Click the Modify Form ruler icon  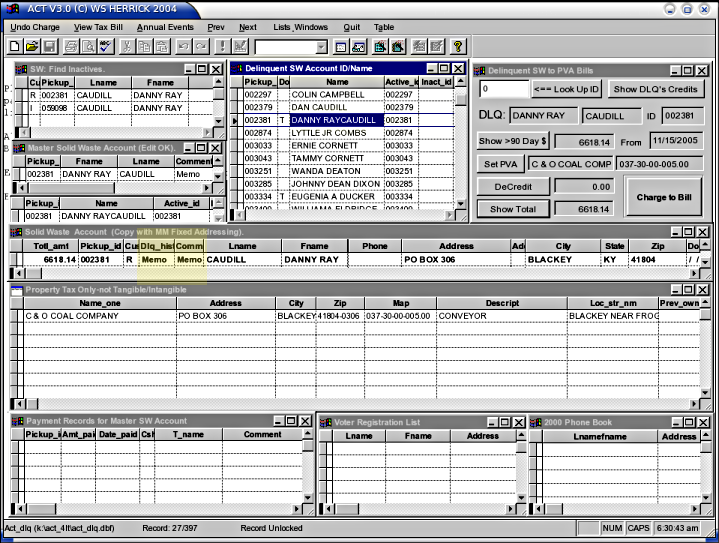[240, 46]
